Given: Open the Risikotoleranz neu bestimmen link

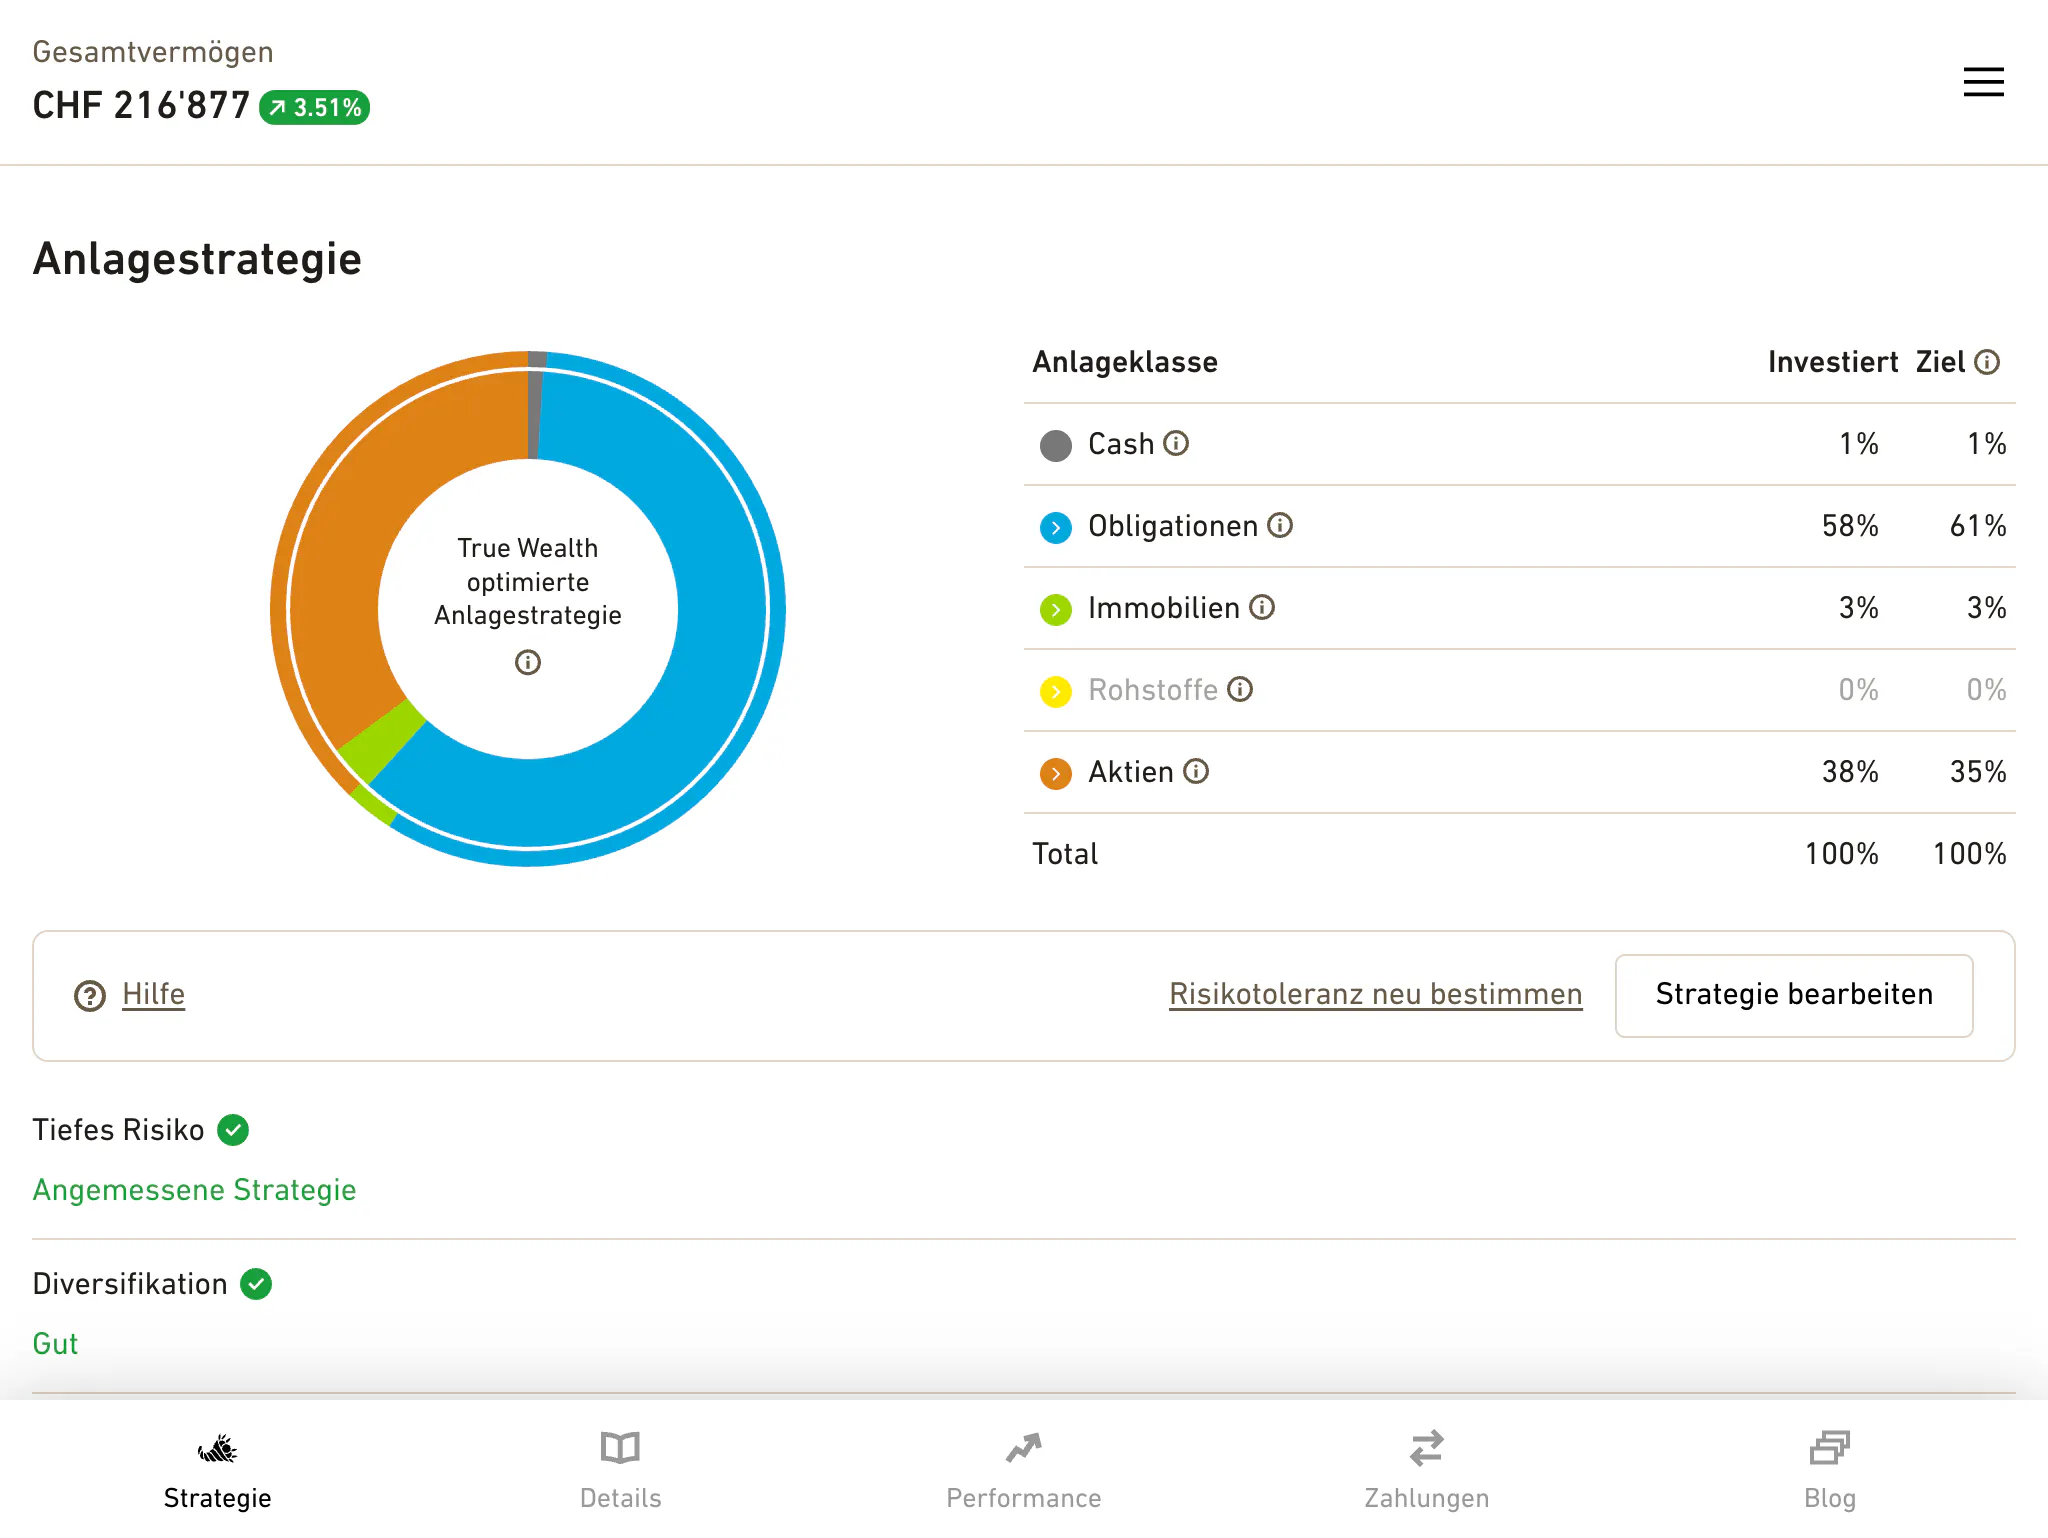Looking at the screenshot, I should [x=1375, y=994].
